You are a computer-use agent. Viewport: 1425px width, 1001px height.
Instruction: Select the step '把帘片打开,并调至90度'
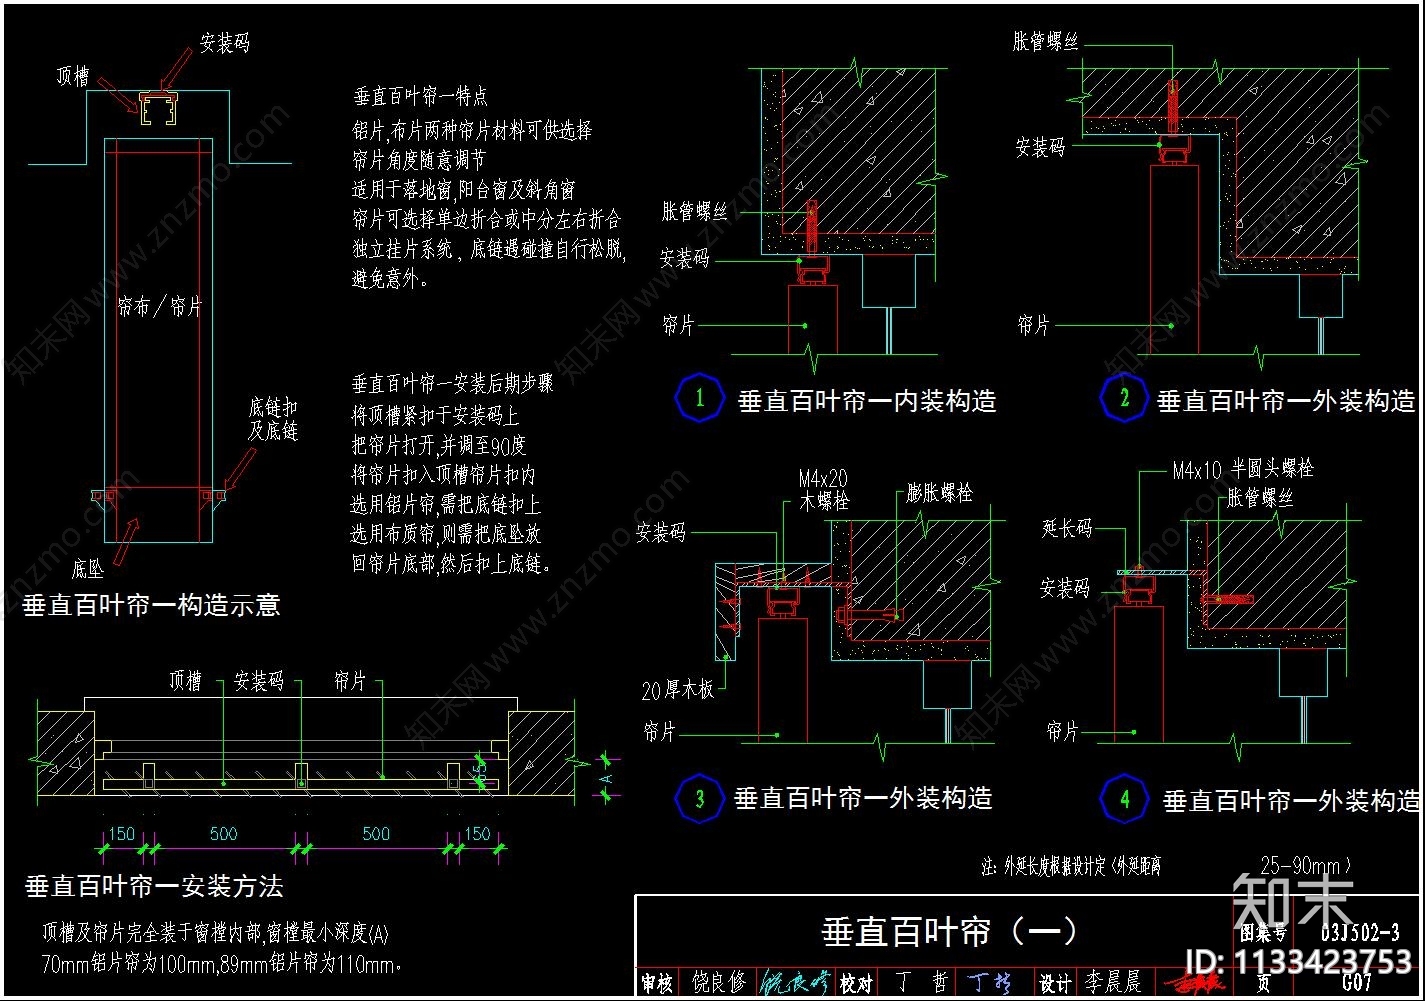tap(439, 444)
